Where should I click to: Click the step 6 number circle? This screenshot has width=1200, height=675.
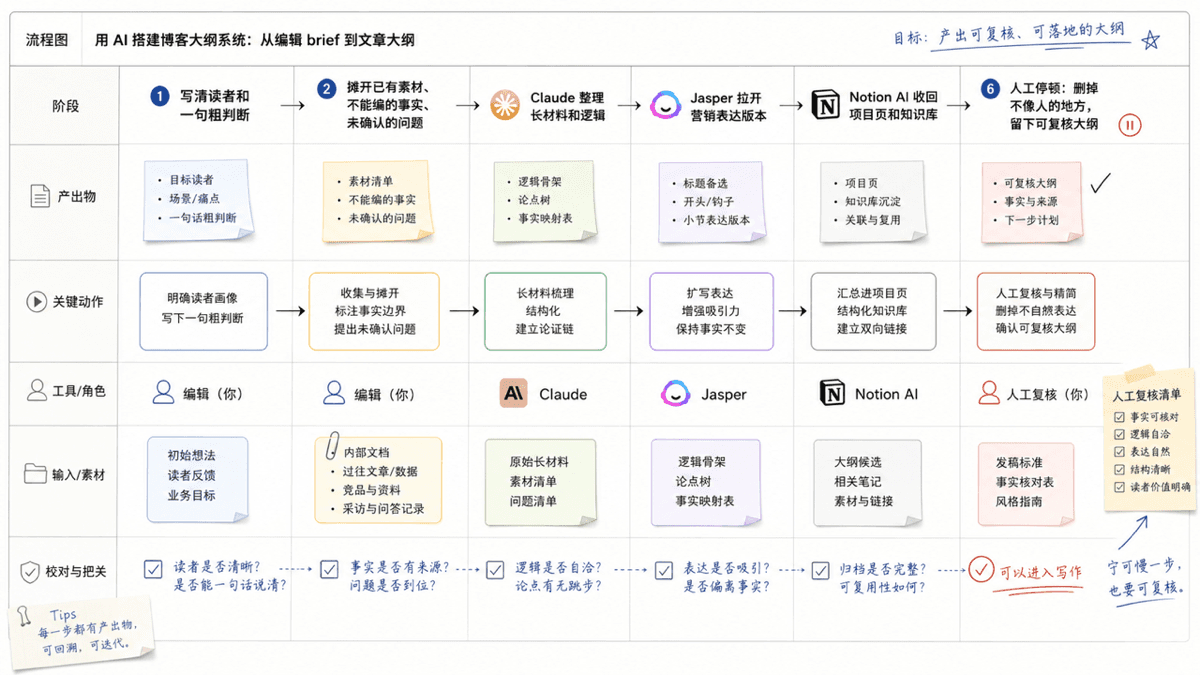tap(990, 89)
